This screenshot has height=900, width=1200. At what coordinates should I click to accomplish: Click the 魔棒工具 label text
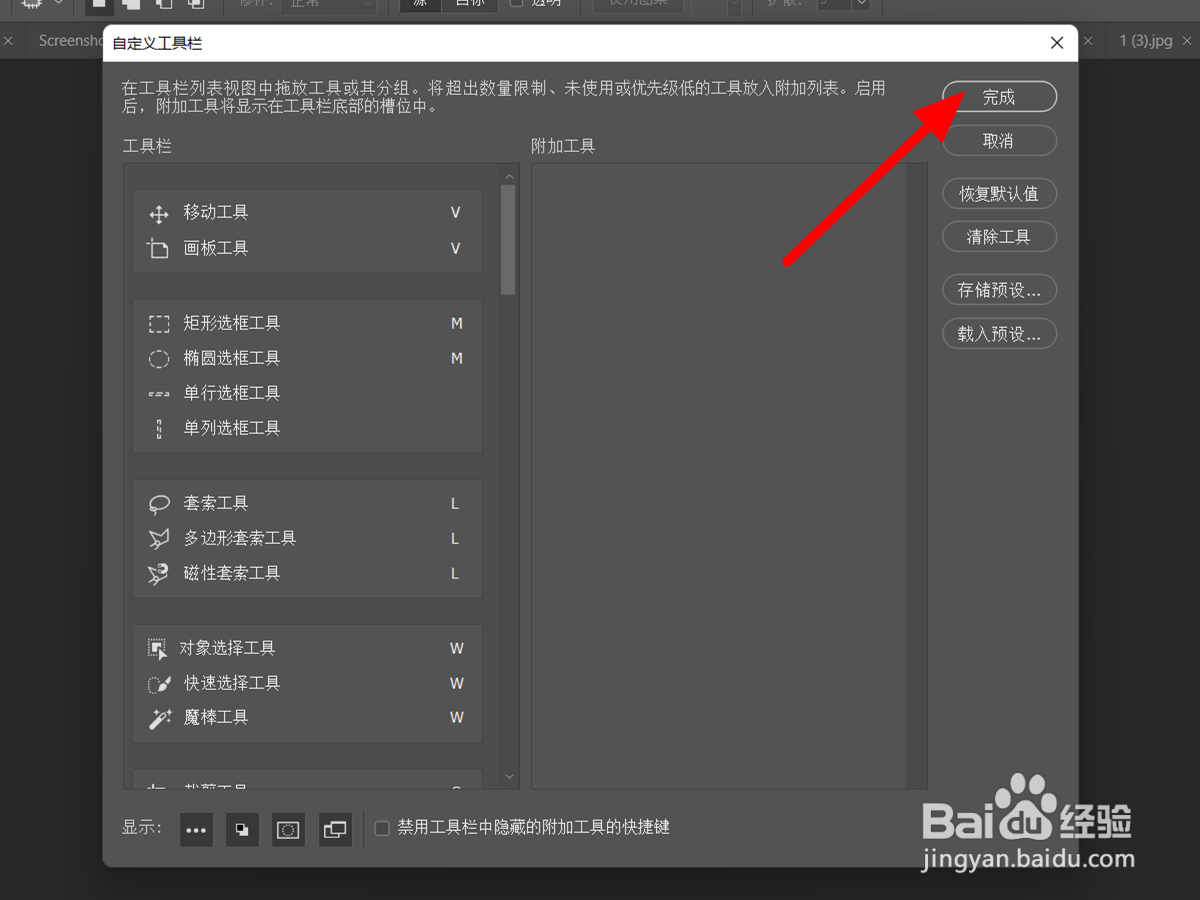[x=216, y=717]
